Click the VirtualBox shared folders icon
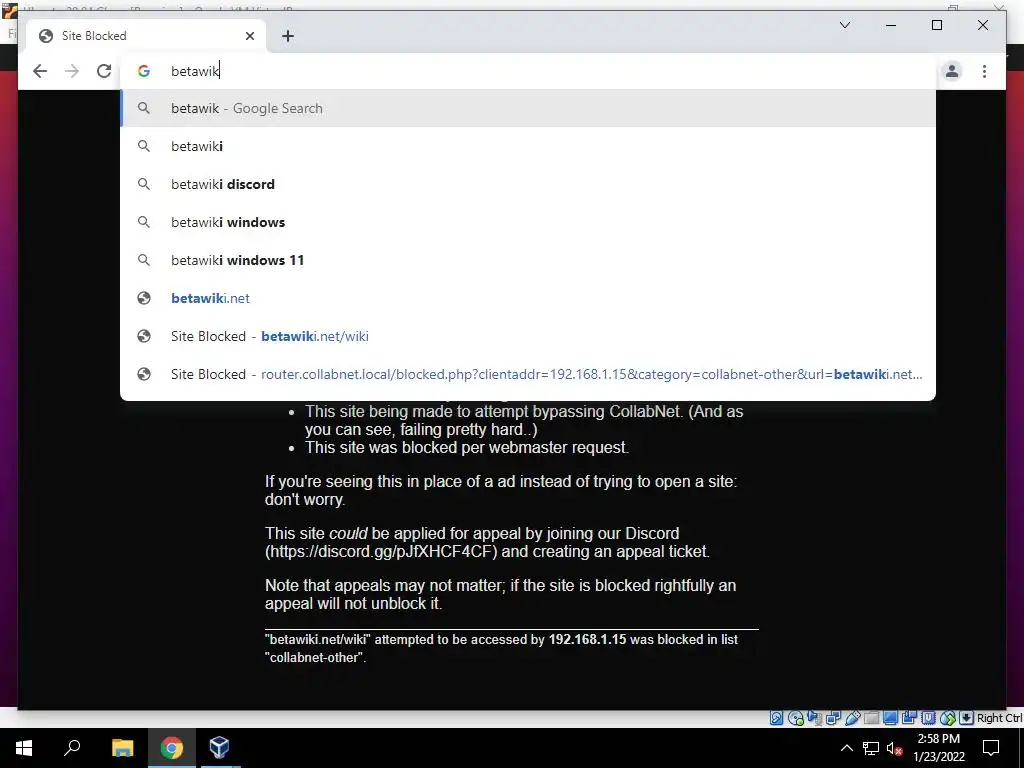The height and width of the screenshot is (768, 1024). (871, 718)
